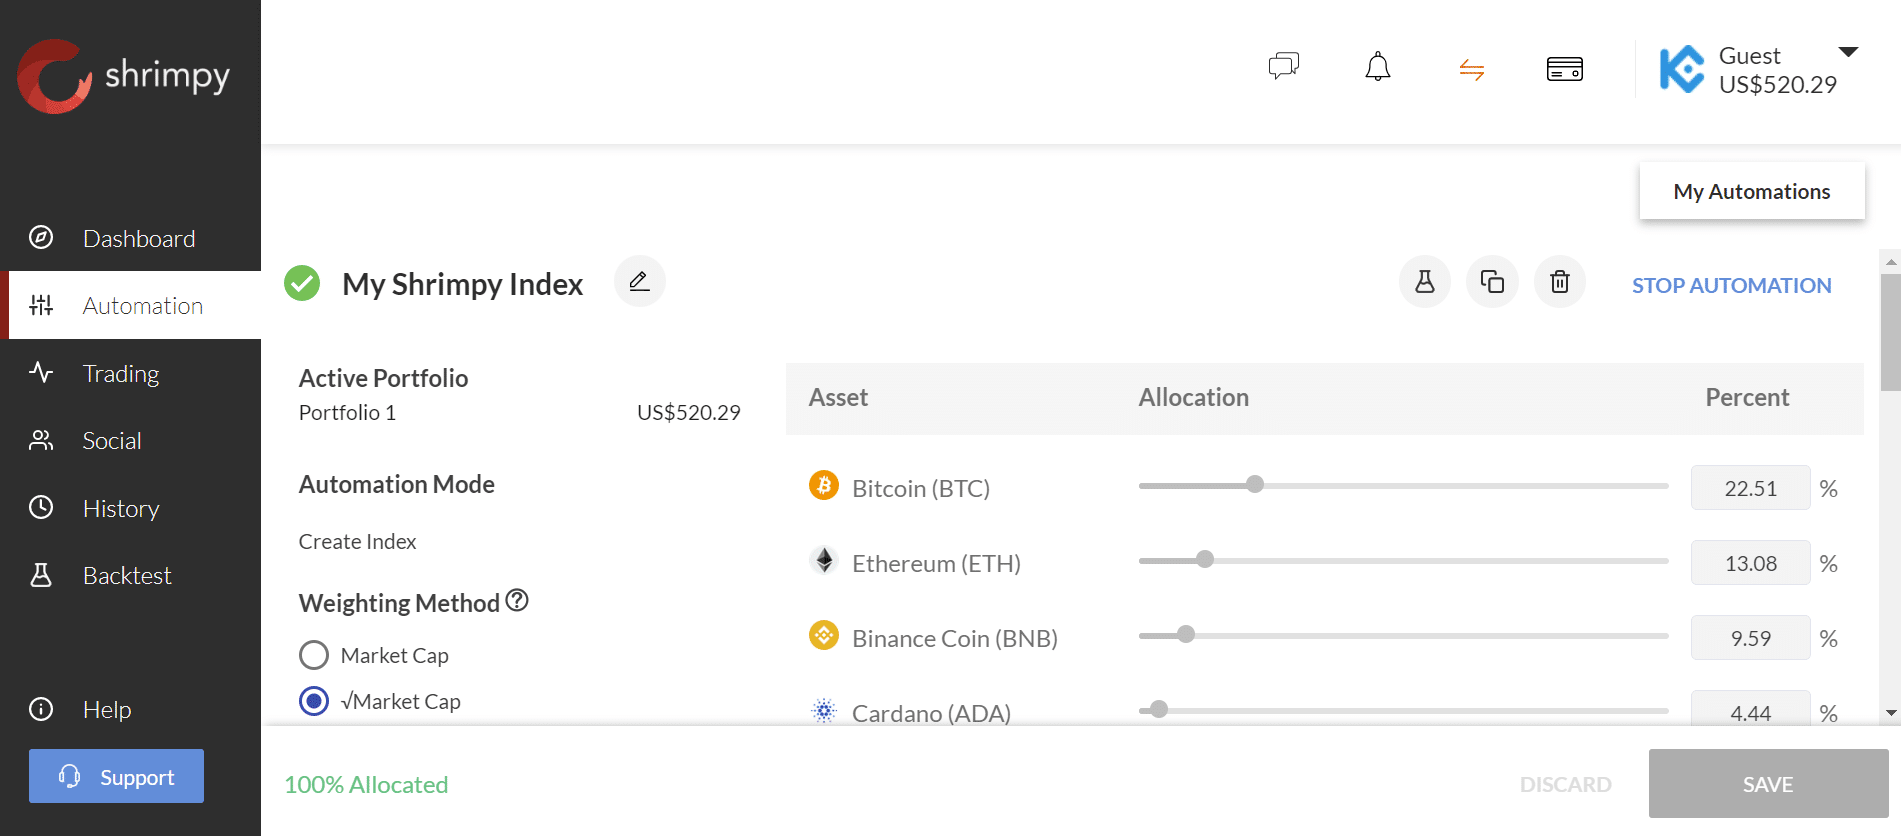Click the Social people icon
Image resolution: width=1901 pixels, height=836 pixels.
click(41, 440)
